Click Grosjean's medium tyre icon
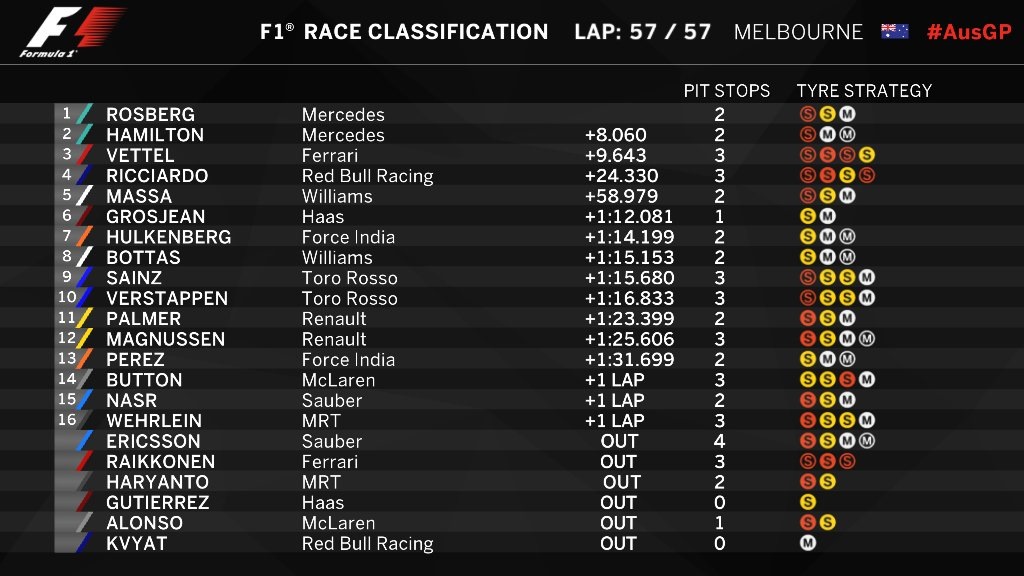This screenshot has width=1024, height=576. [827, 216]
